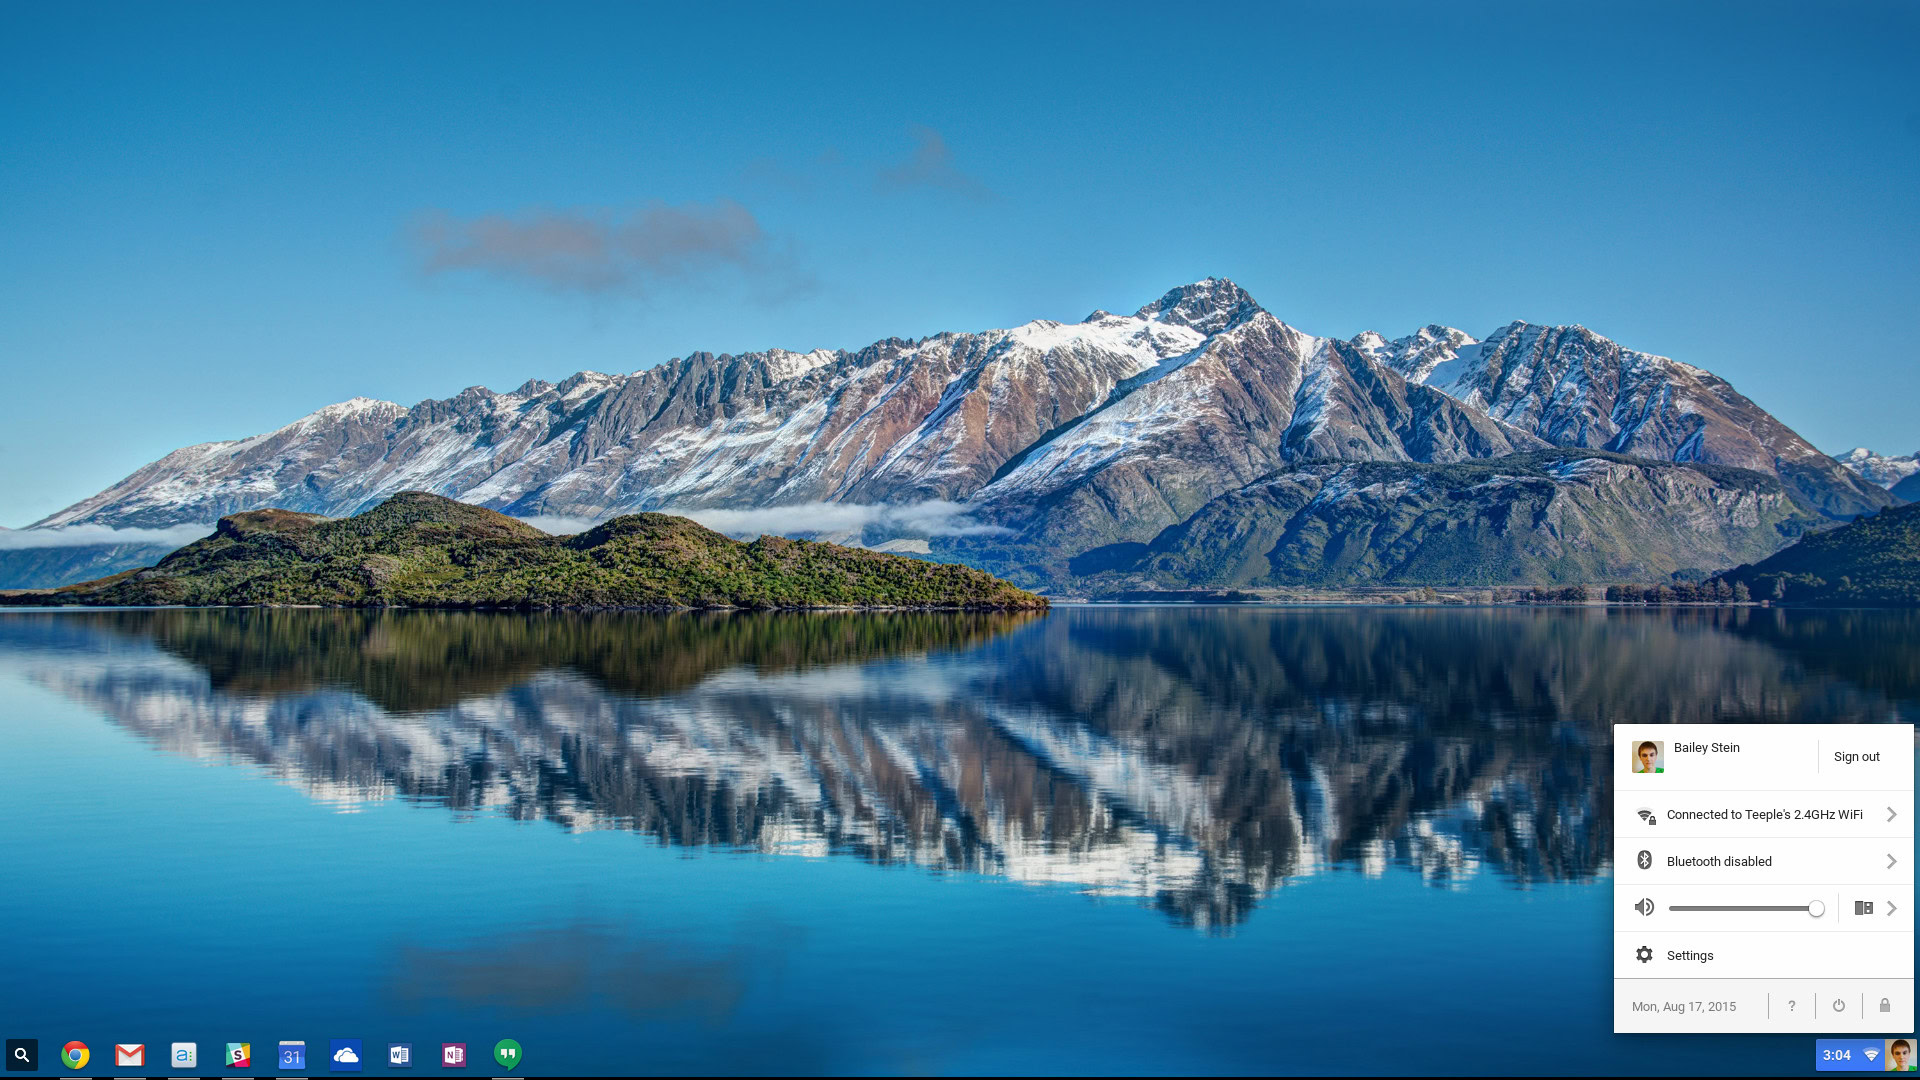
Task: Open the OneDrive app
Action: pos(345,1055)
